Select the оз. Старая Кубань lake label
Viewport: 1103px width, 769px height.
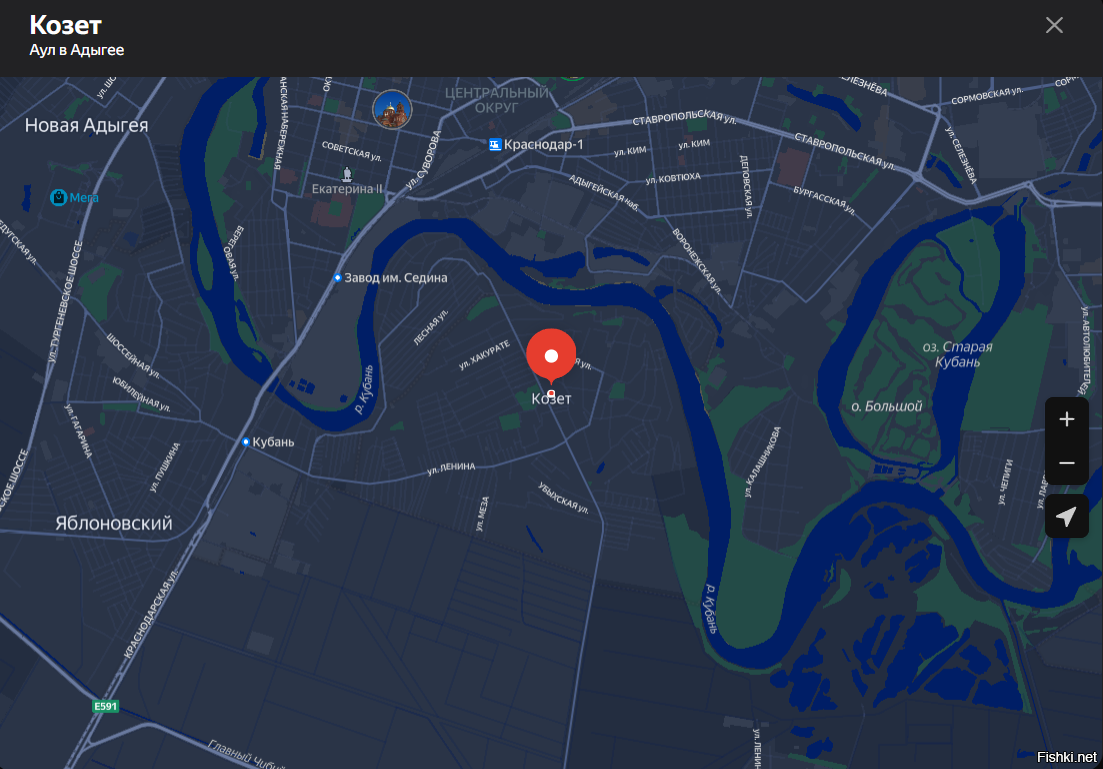[x=957, y=354]
